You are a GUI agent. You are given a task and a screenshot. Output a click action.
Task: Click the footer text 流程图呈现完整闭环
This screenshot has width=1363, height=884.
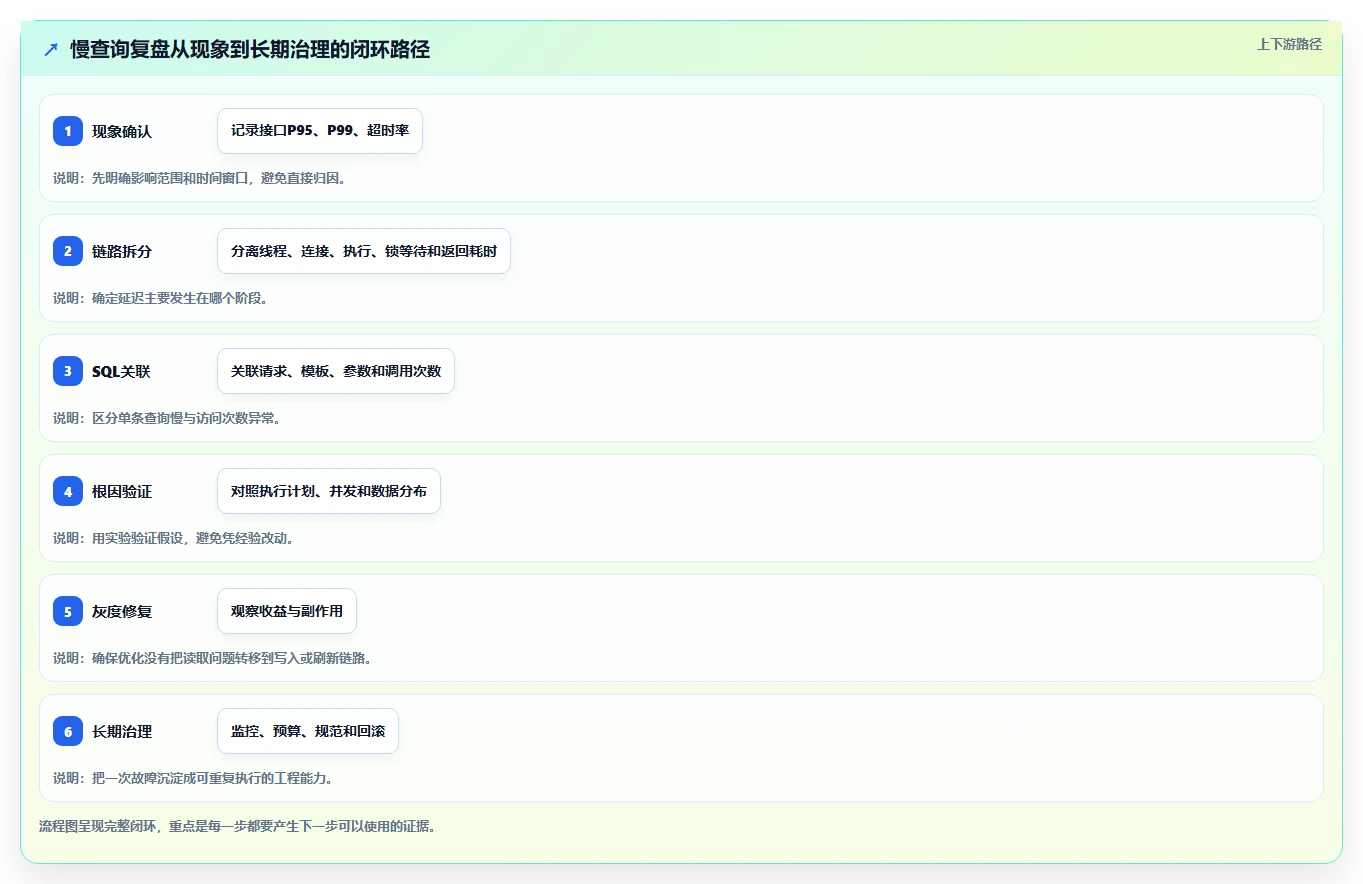237,826
